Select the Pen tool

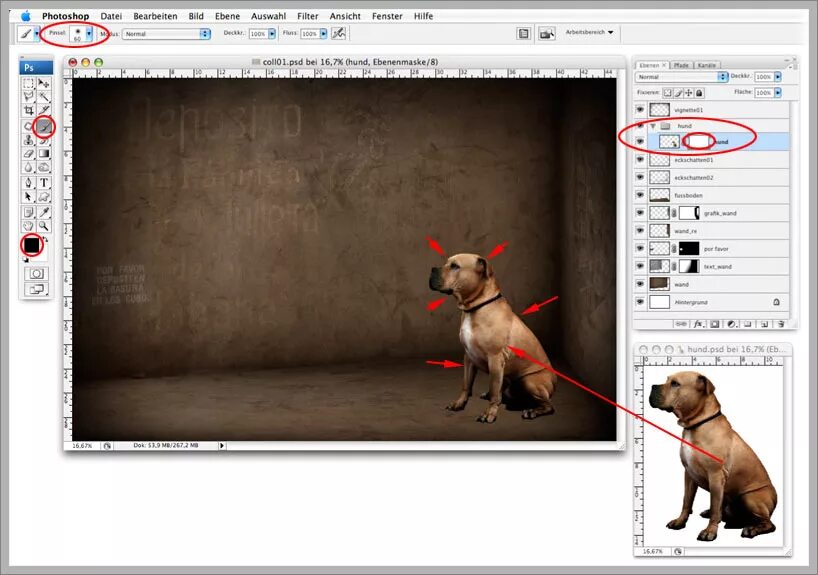[x=28, y=183]
